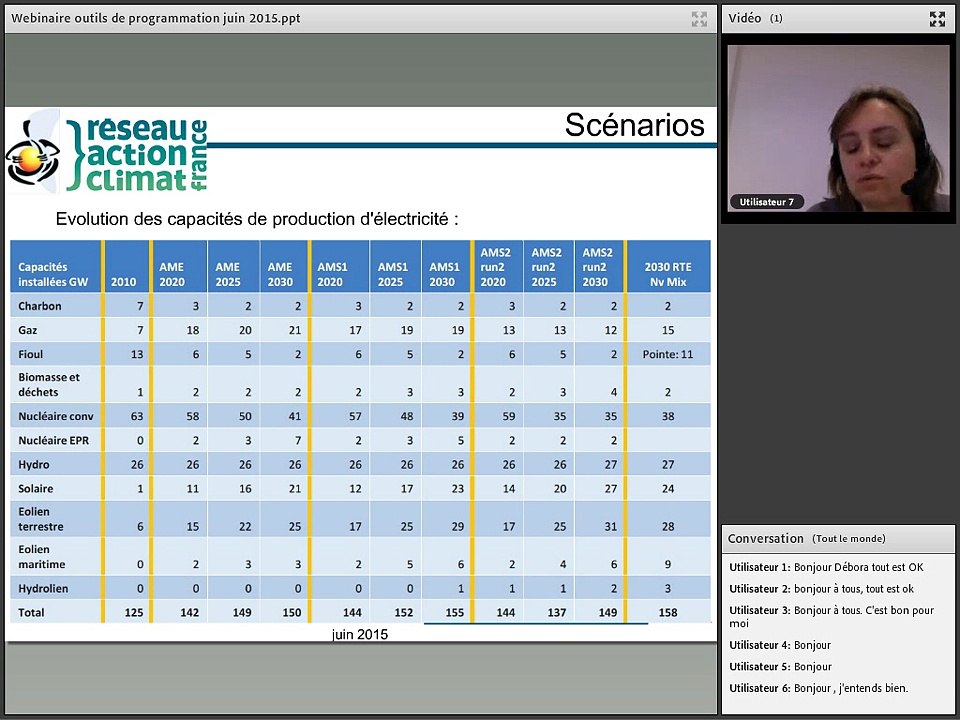Click the 'Hydro' row label

point(34,465)
